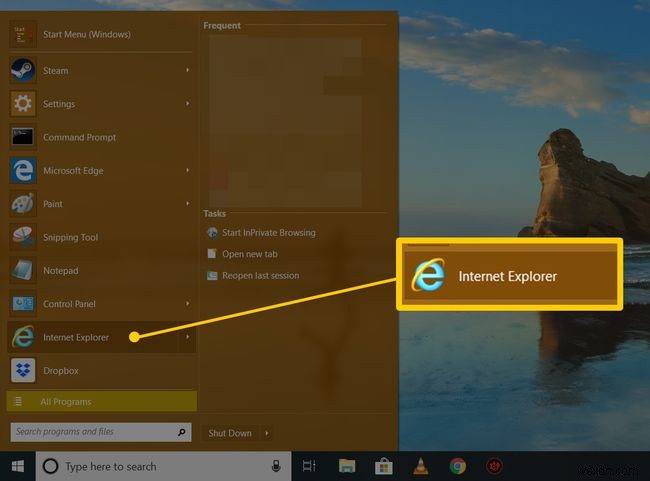Click the Windows Start button

pos(17,466)
